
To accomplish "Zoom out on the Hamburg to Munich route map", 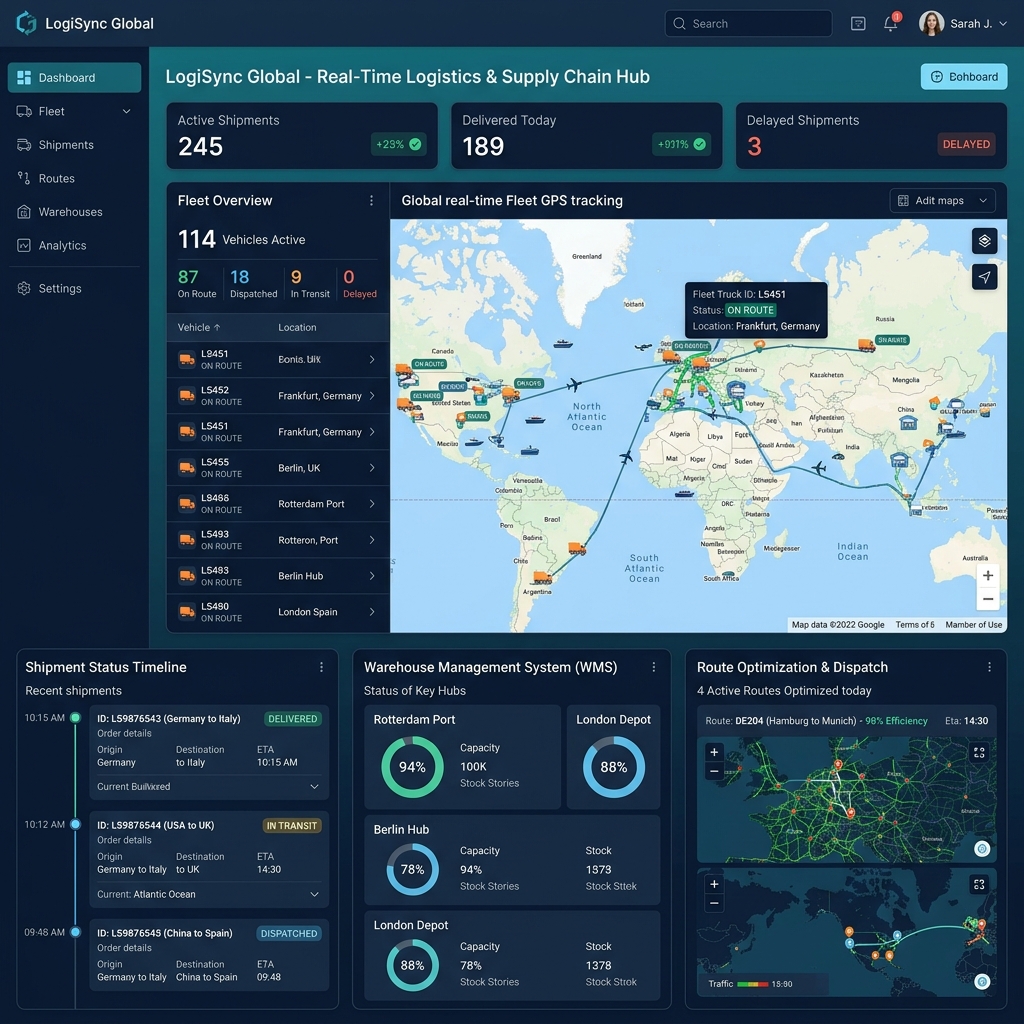I will (714, 771).
